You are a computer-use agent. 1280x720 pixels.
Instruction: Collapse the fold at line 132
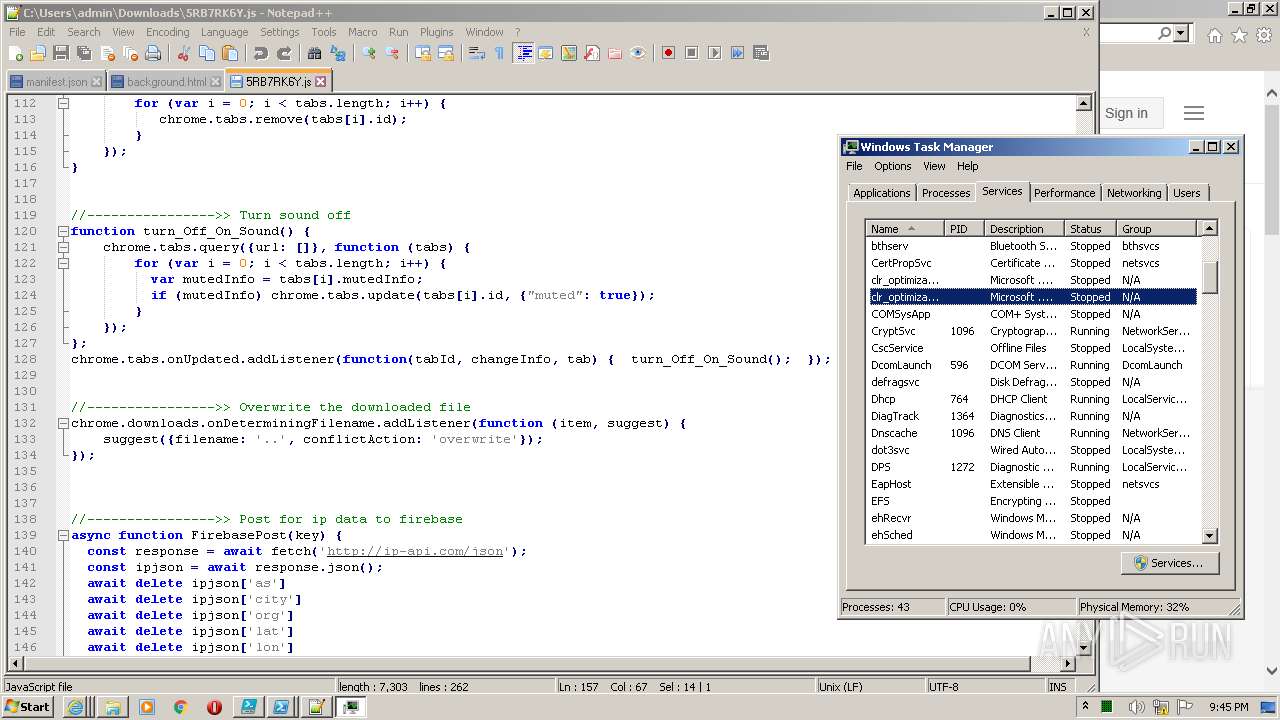tap(62, 423)
